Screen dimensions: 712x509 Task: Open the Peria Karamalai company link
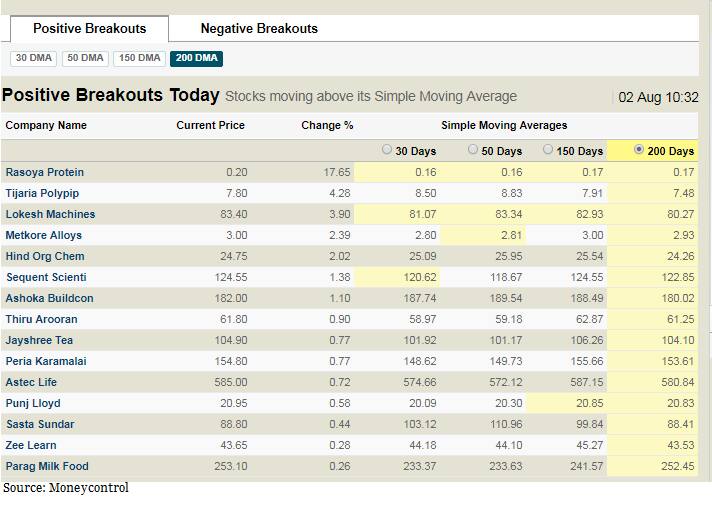(46, 361)
